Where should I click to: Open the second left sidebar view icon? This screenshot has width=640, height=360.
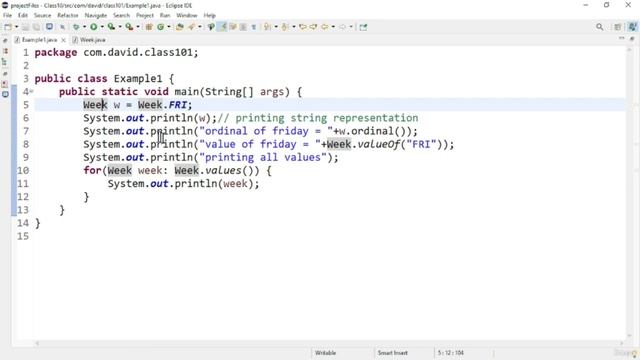point(5,51)
